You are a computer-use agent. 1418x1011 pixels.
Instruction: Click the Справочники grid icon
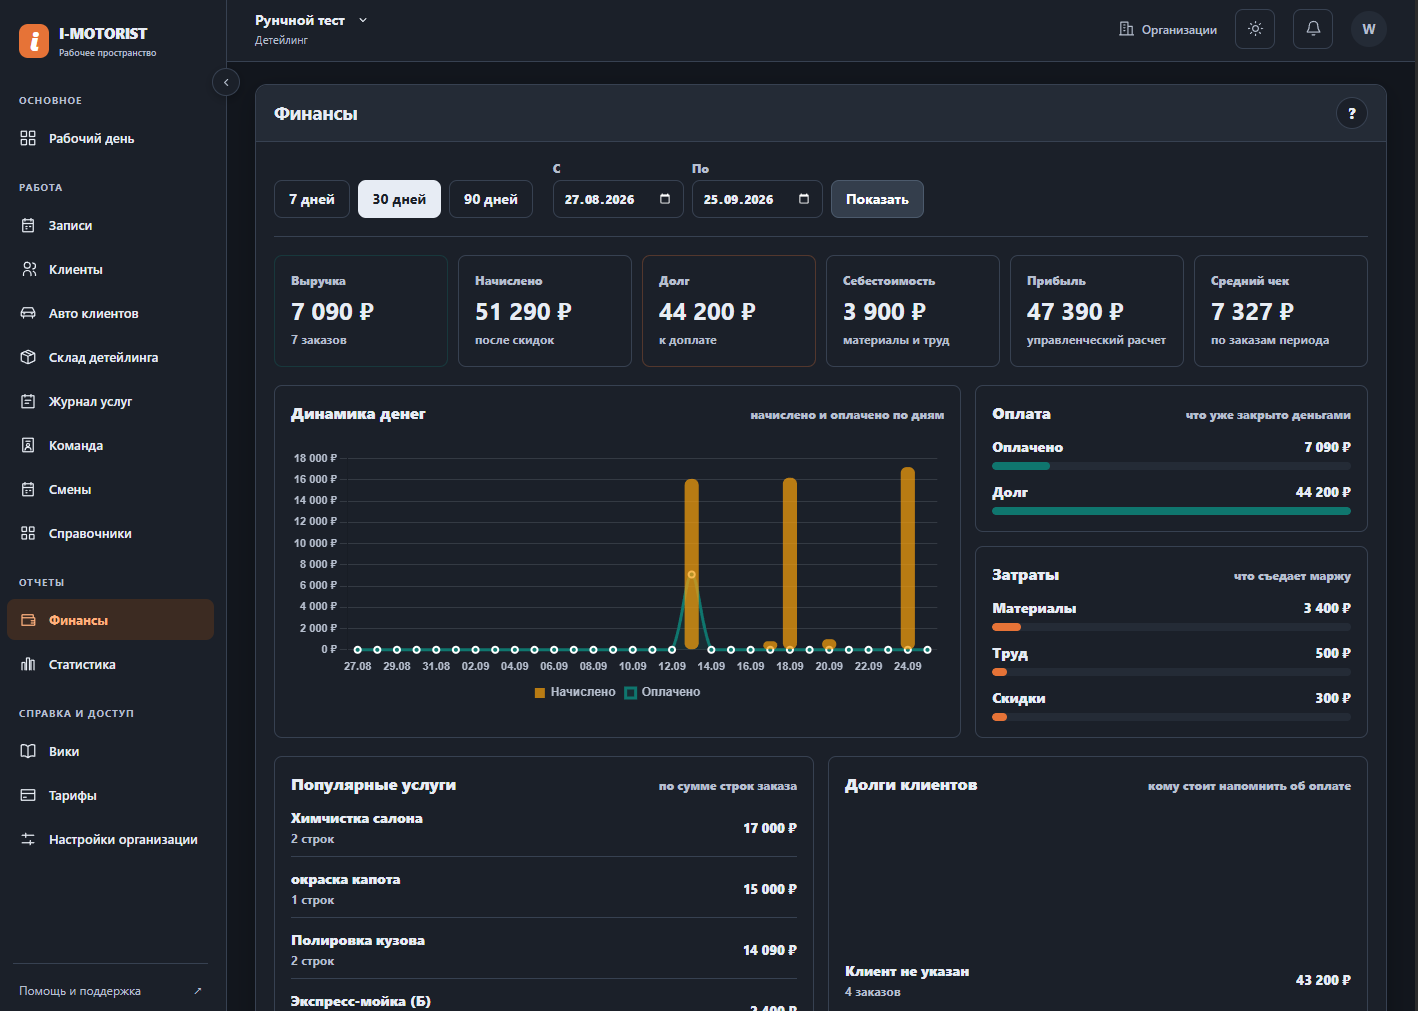(28, 533)
